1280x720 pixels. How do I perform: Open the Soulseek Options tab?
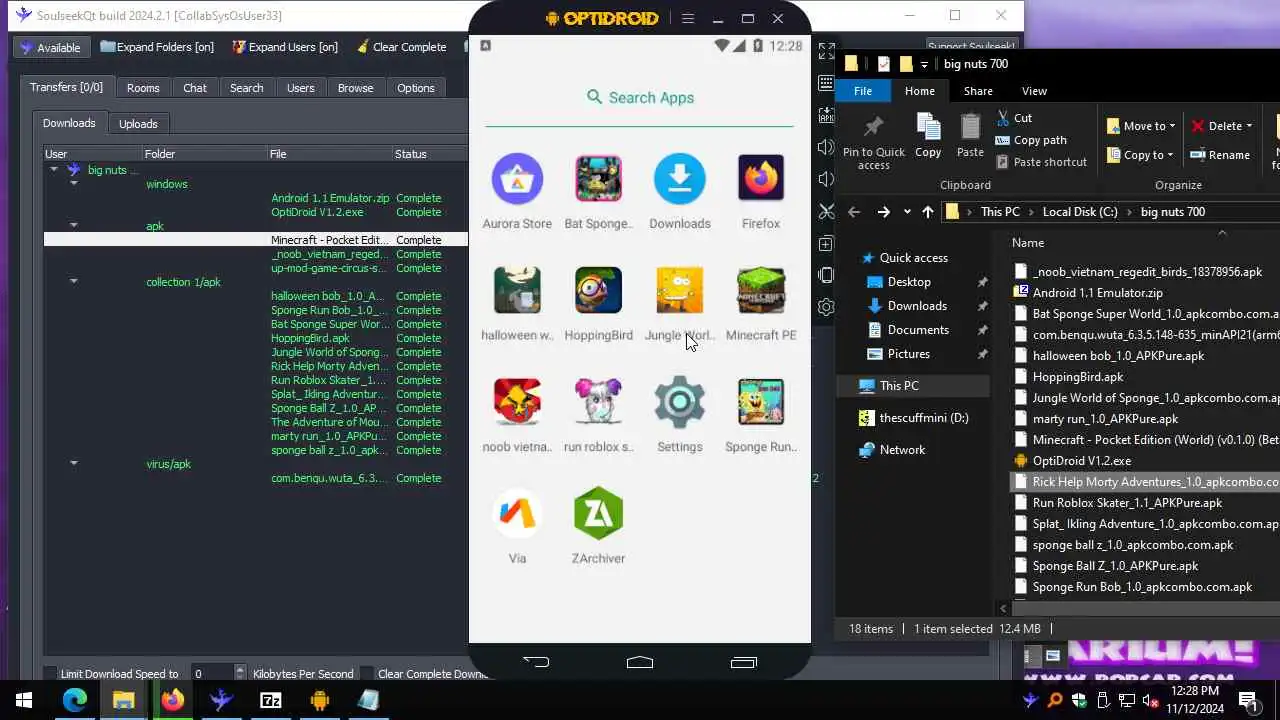(x=416, y=88)
